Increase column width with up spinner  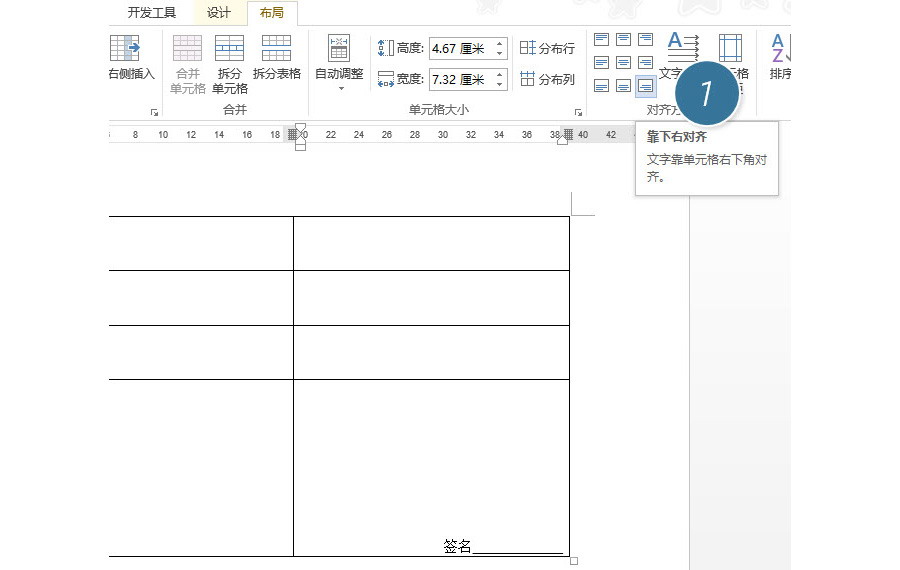500,74
